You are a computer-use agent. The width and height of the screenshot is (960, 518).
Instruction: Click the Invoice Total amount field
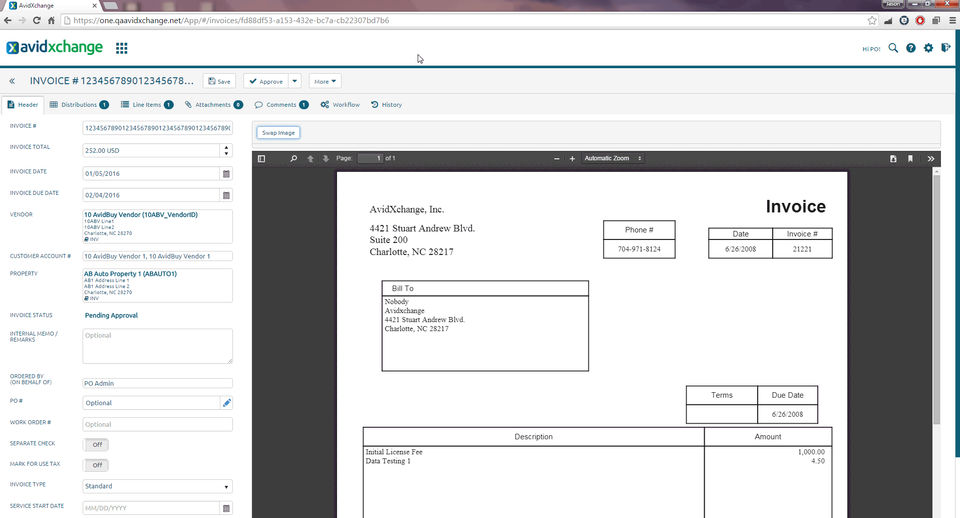pos(151,151)
